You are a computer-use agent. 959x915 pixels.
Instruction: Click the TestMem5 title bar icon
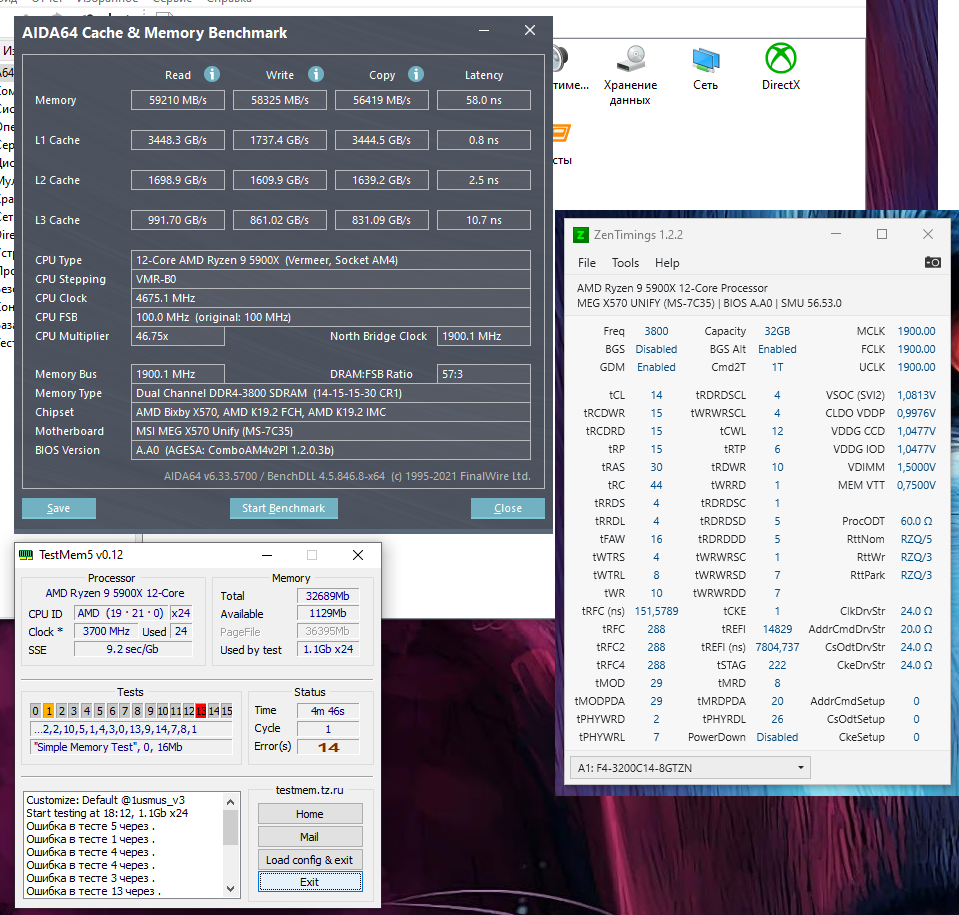coord(26,555)
